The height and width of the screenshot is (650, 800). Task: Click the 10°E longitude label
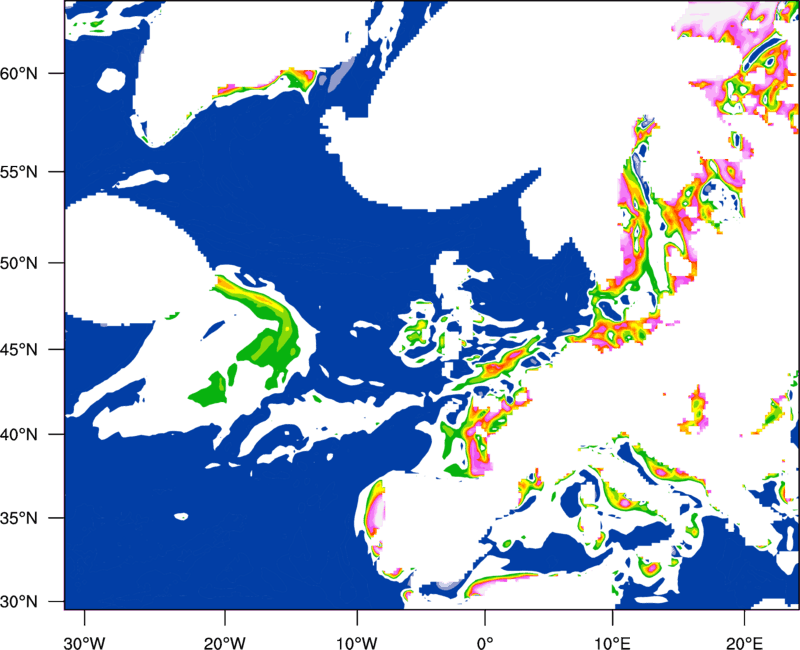tap(612, 643)
